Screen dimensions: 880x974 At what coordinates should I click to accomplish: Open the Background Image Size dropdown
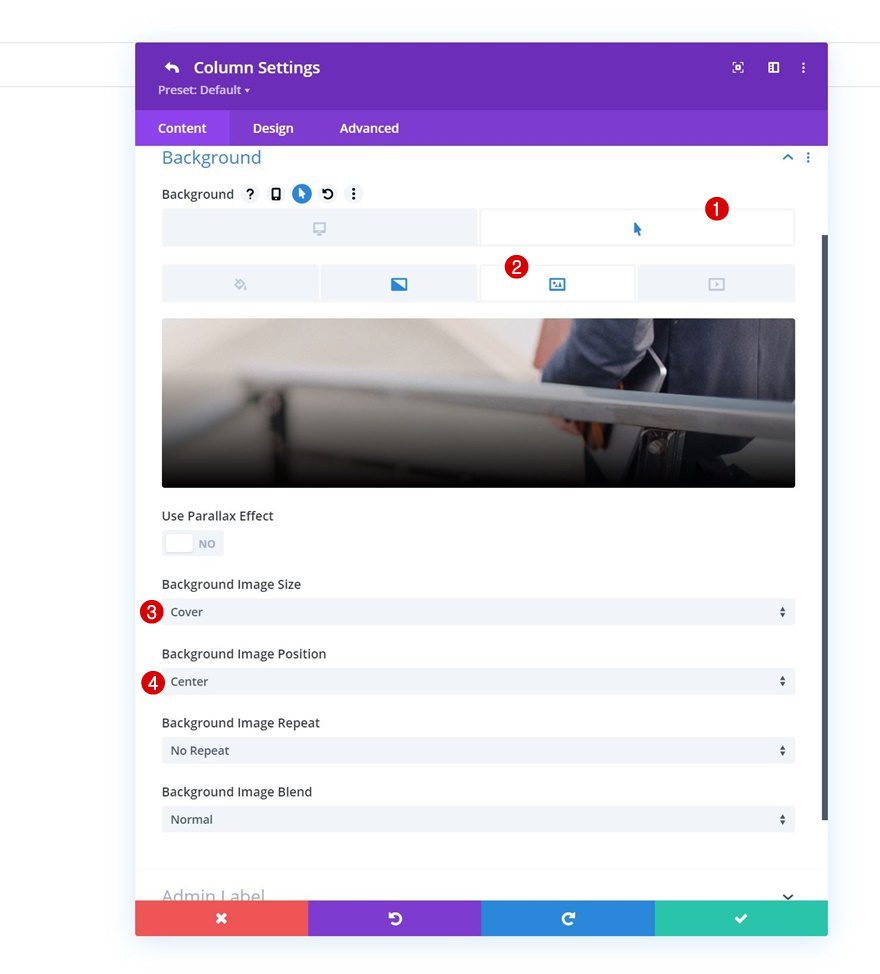coord(478,611)
